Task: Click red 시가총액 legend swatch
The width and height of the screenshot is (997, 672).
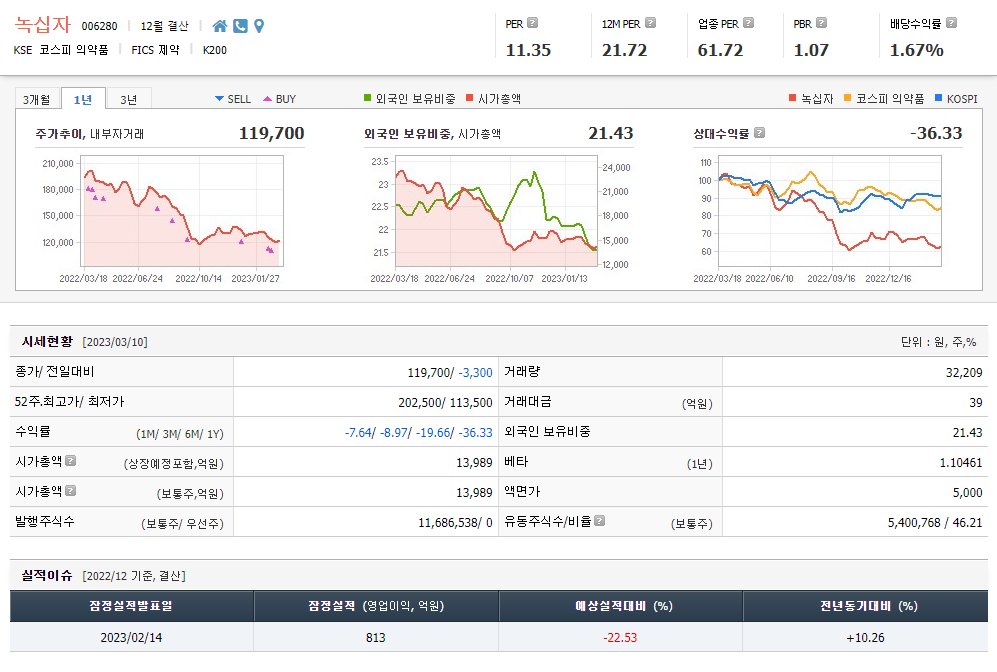Action: point(469,97)
